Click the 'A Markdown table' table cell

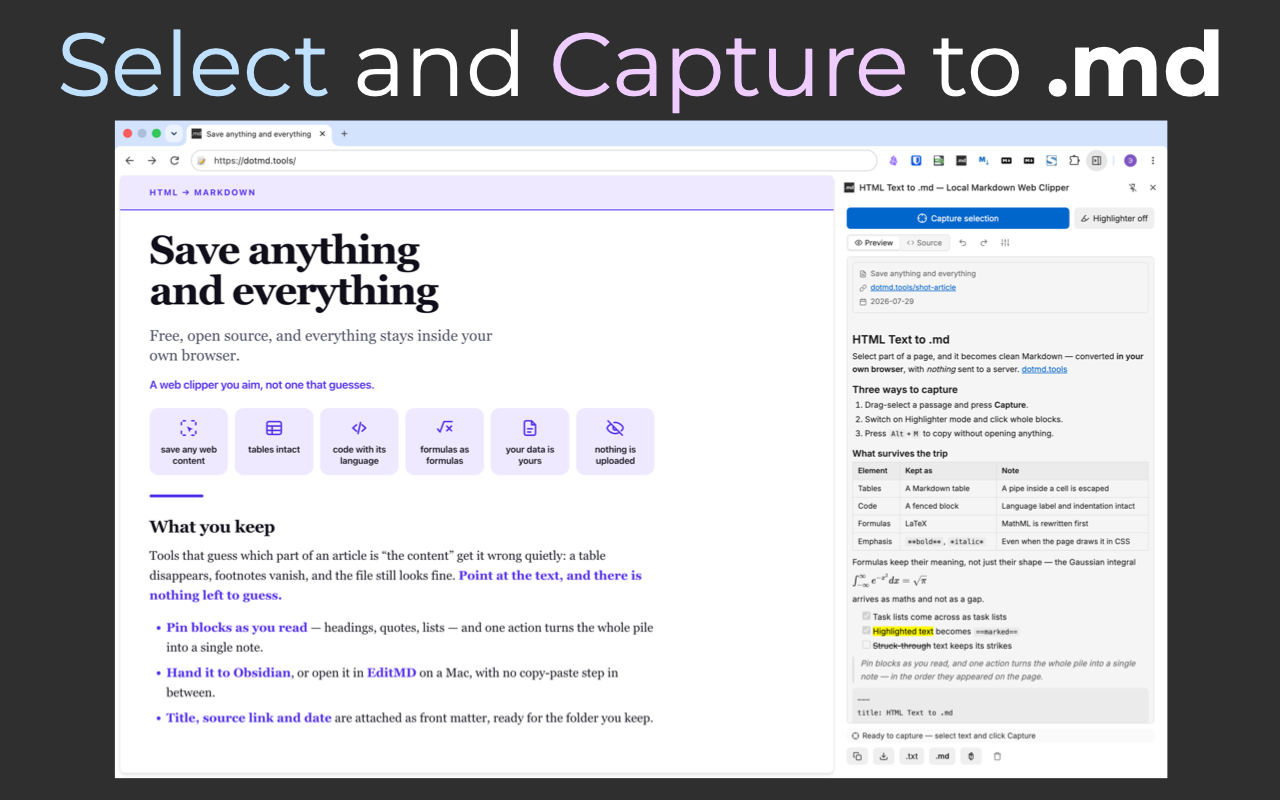pos(949,488)
